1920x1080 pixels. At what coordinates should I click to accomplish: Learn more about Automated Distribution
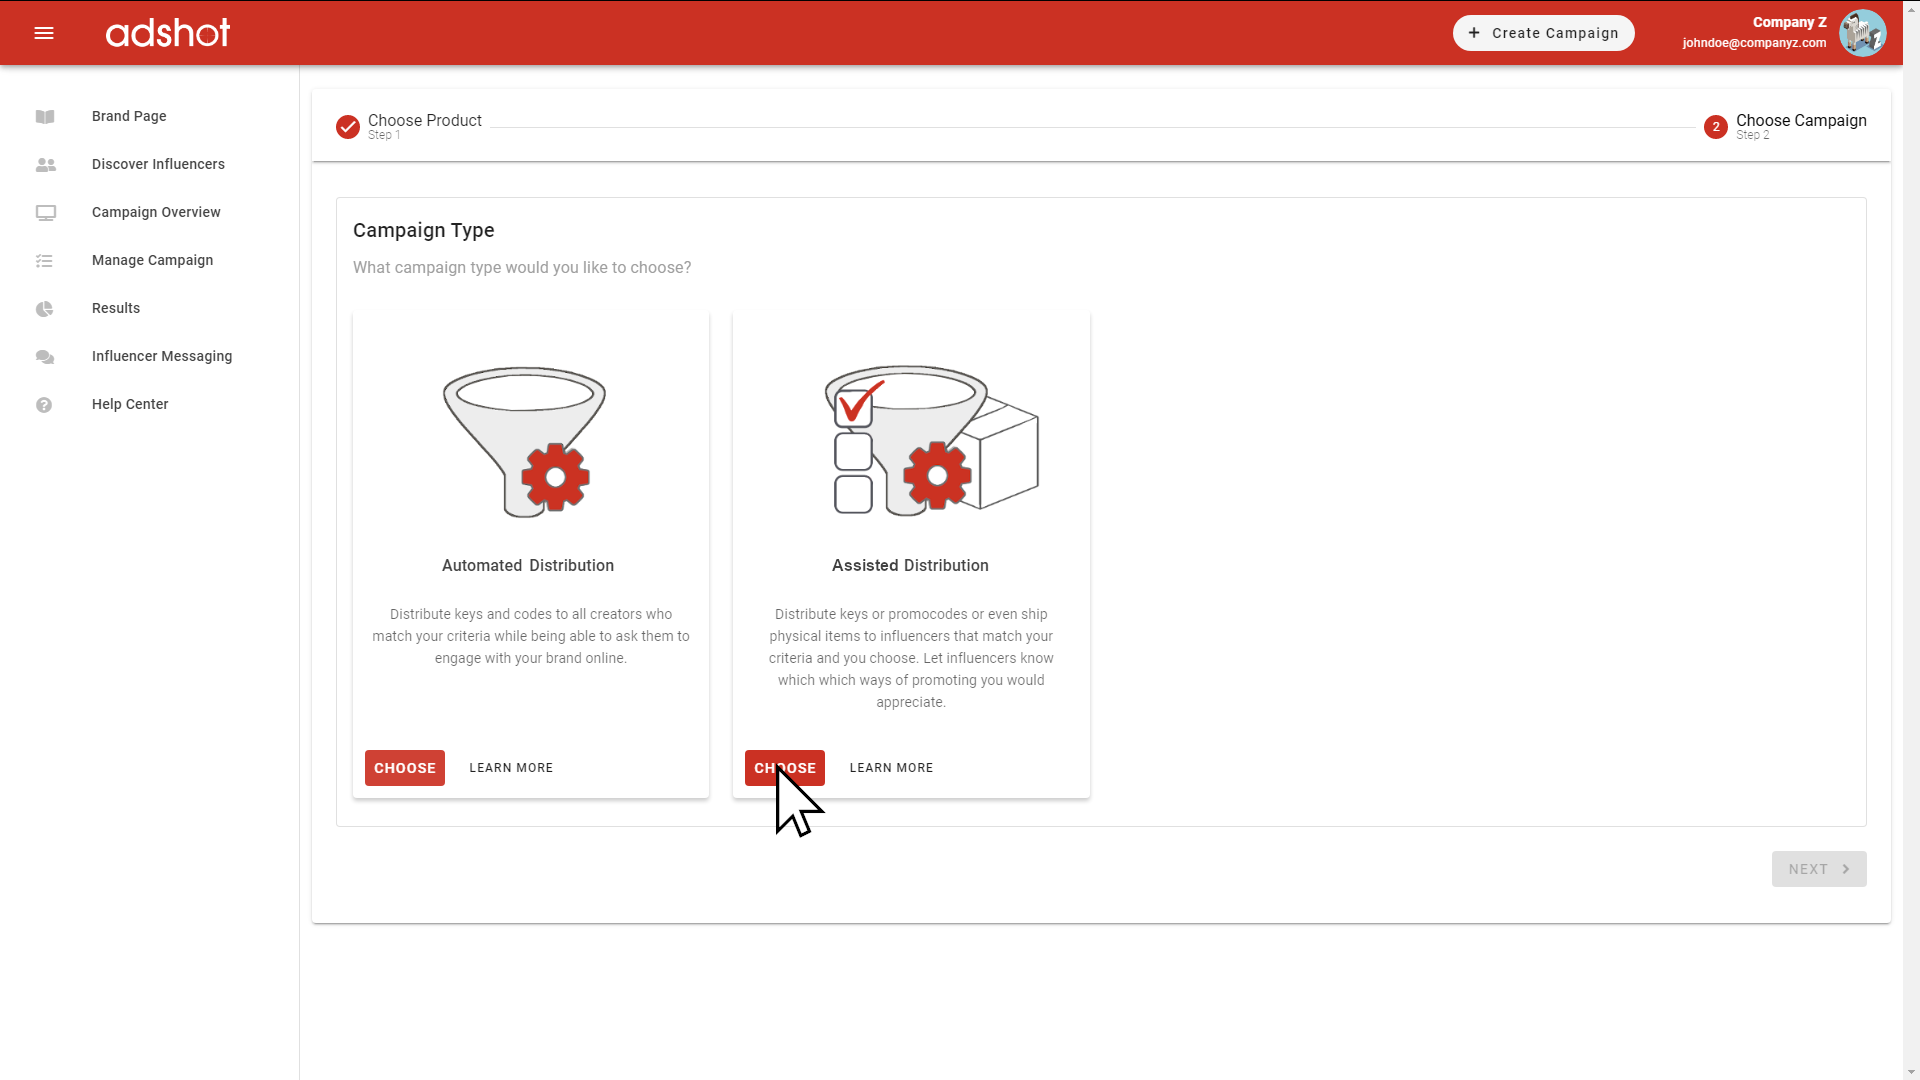pyautogui.click(x=511, y=768)
